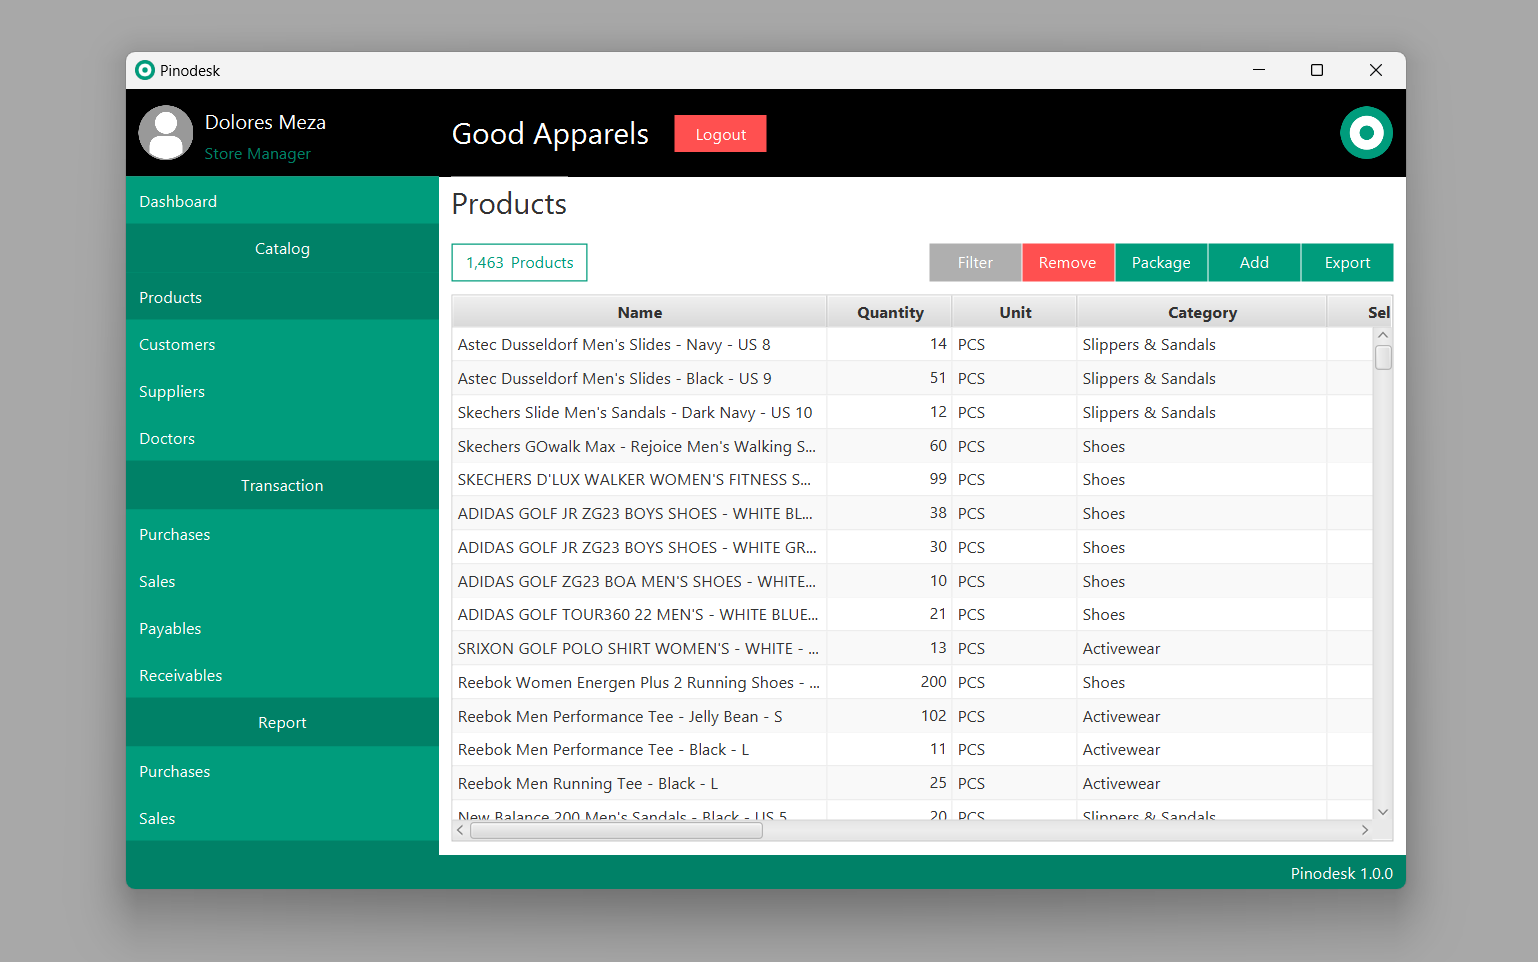Image resolution: width=1538 pixels, height=962 pixels.
Task: Click the Pinodesk logo icon in the top-right corner
Action: pyautogui.click(x=1366, y=132)
